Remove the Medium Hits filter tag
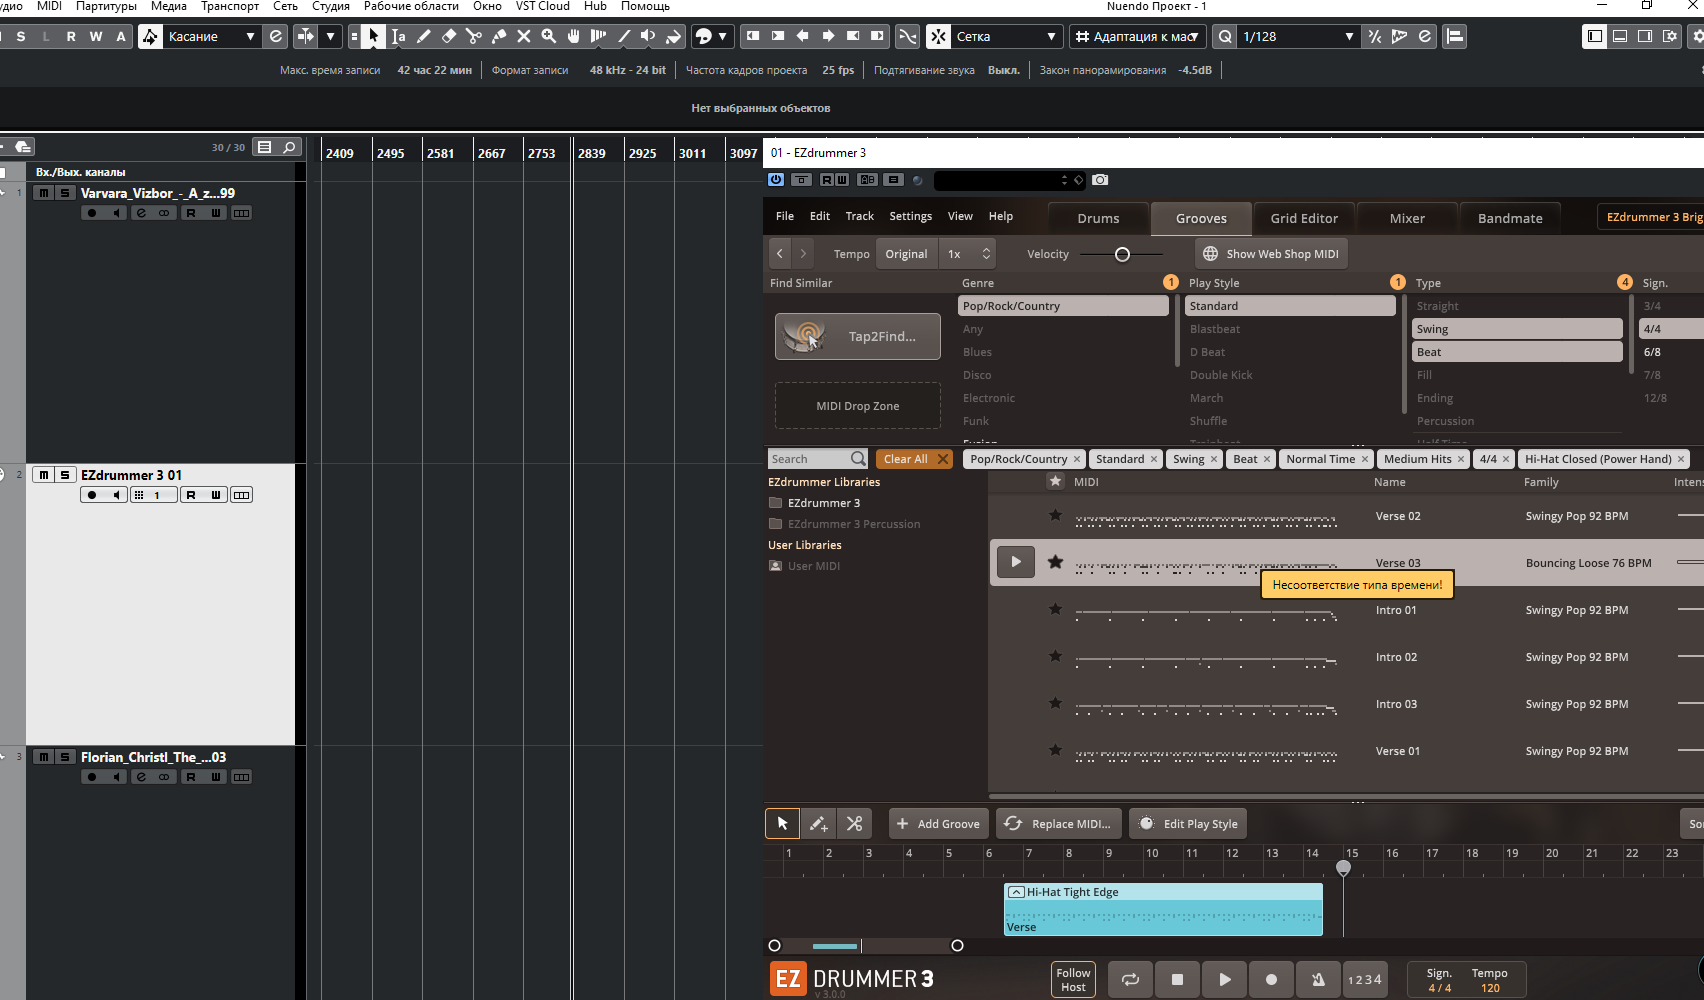1704x1000 pixels. [x=1461, y=459]
